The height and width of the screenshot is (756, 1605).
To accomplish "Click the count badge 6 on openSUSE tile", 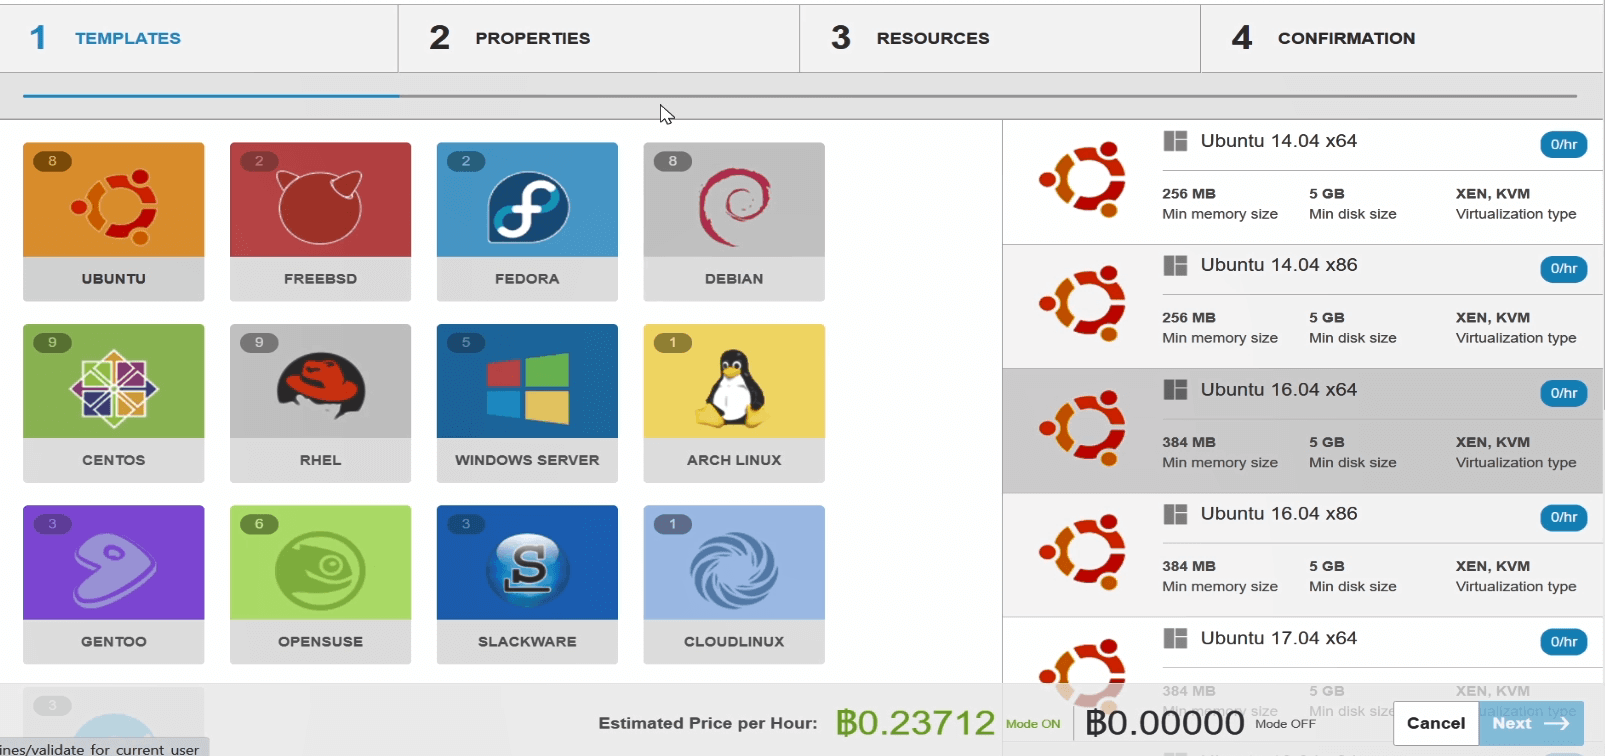I will [x=259, y=524].
